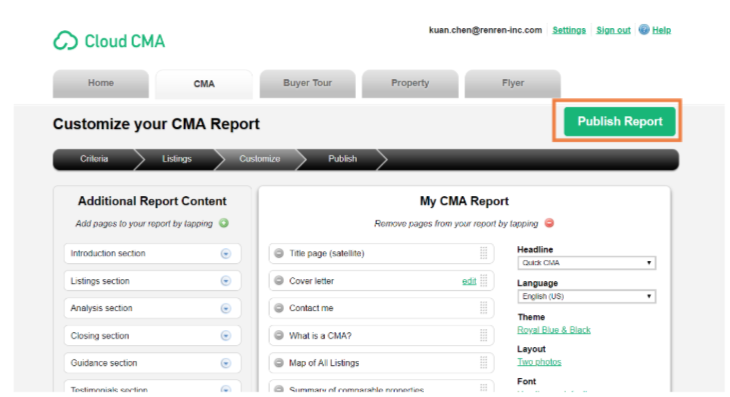Go to the Customize step
730x397 pixels.
[x=260, y=159]
